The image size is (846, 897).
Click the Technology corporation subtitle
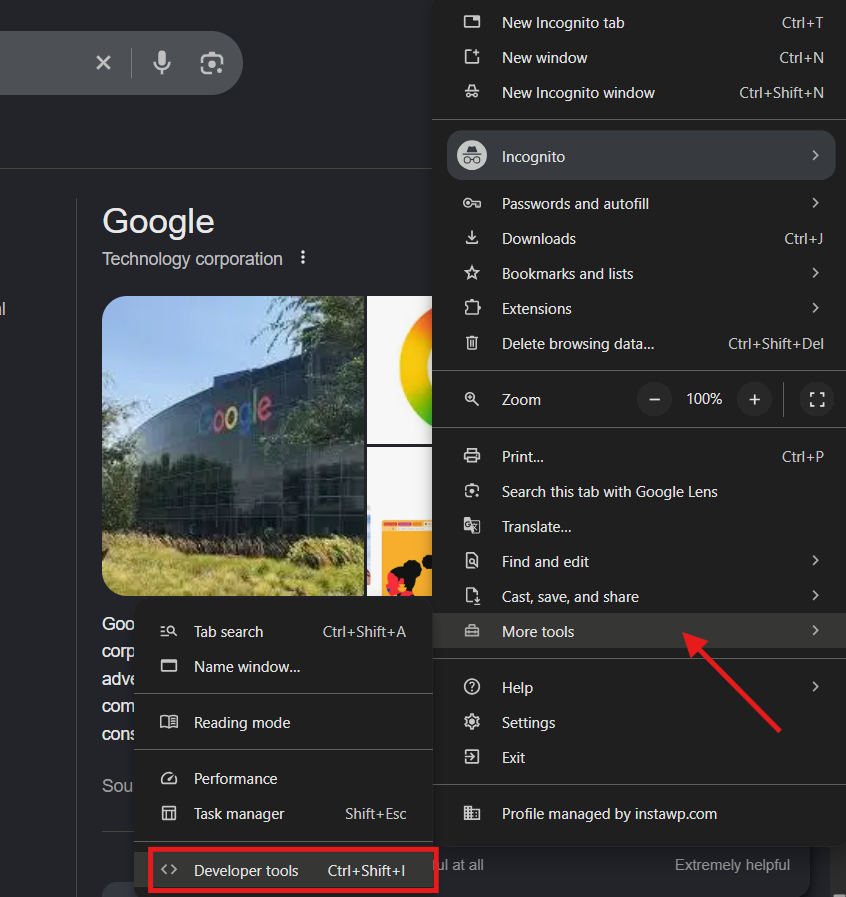[192, 259]
